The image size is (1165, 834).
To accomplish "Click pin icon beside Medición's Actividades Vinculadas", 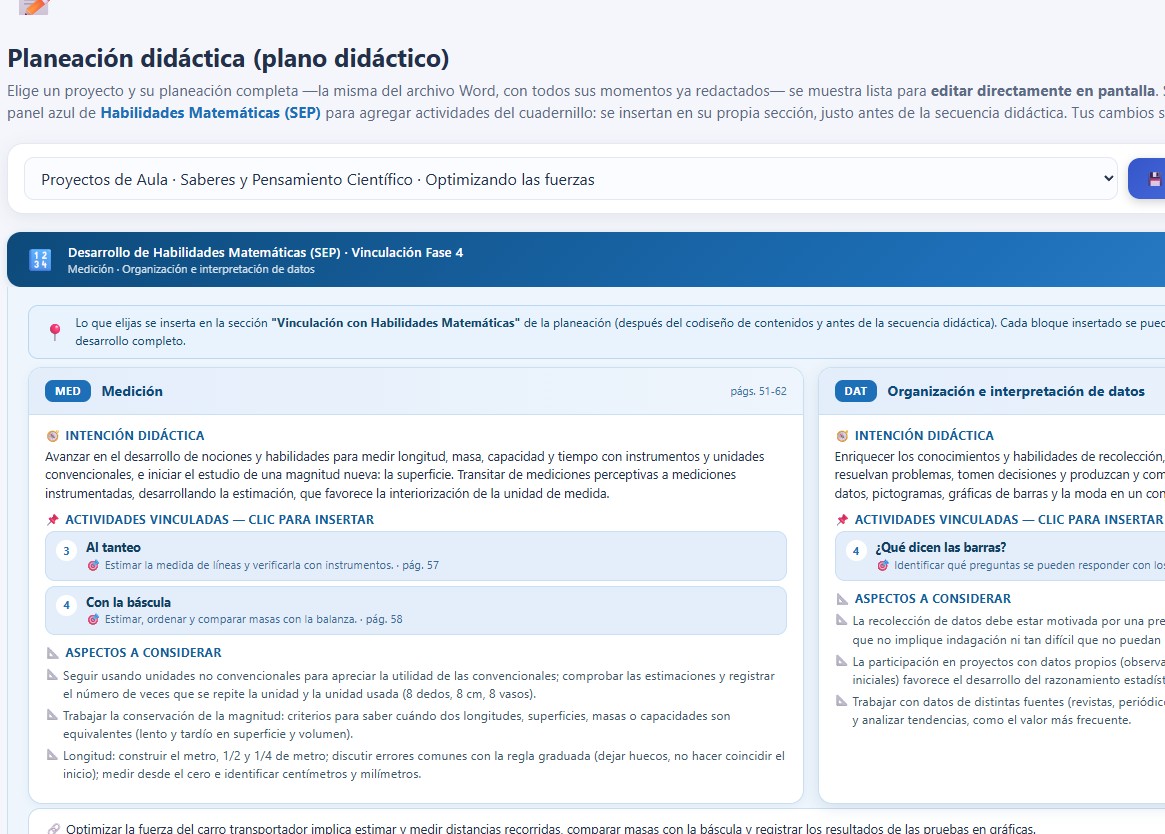I will [x=53, y=520].
